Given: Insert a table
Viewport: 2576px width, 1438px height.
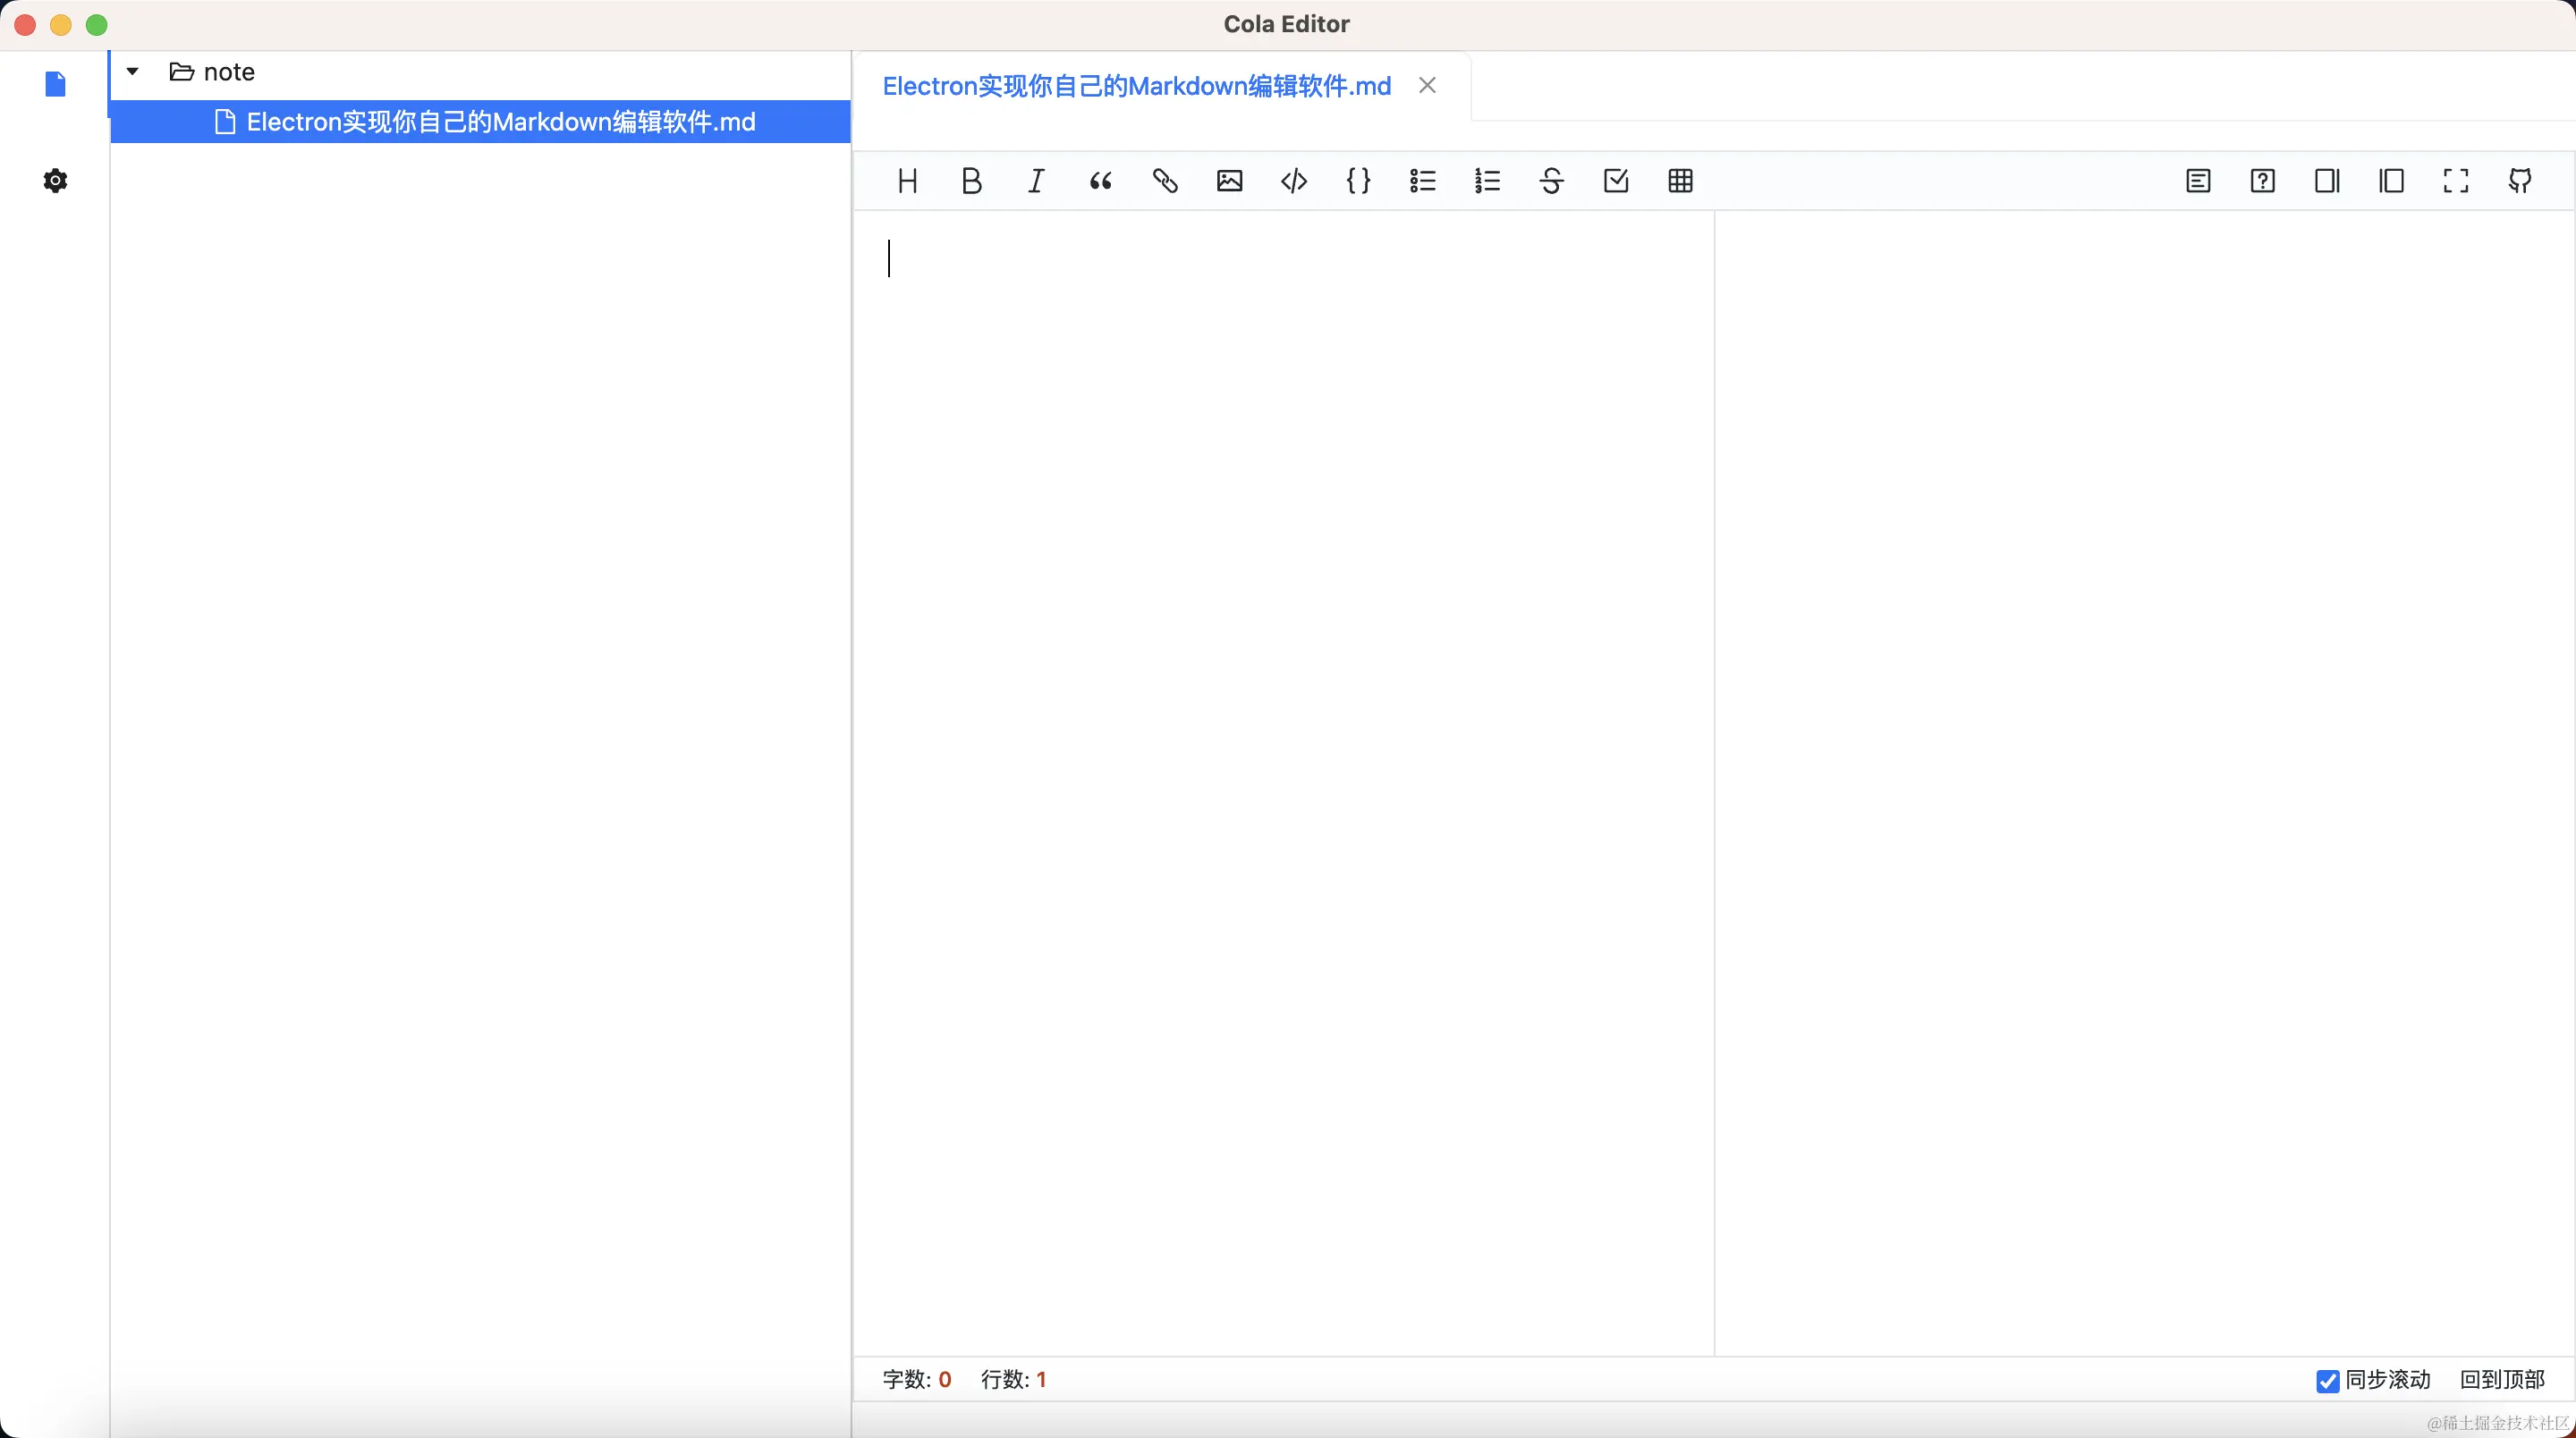Looking at the screenshot, I should 1680,181.
